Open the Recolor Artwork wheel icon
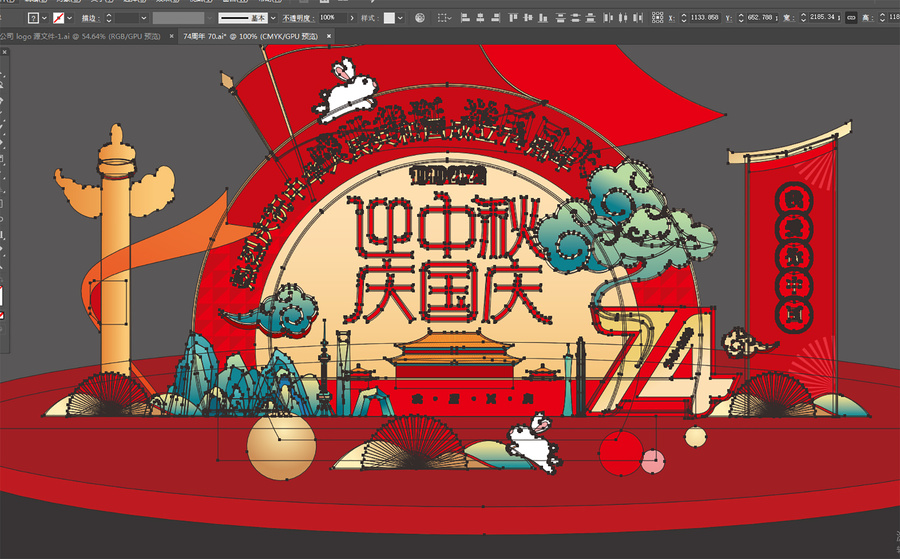Viewport: 900px width, 559px height. 420,18
